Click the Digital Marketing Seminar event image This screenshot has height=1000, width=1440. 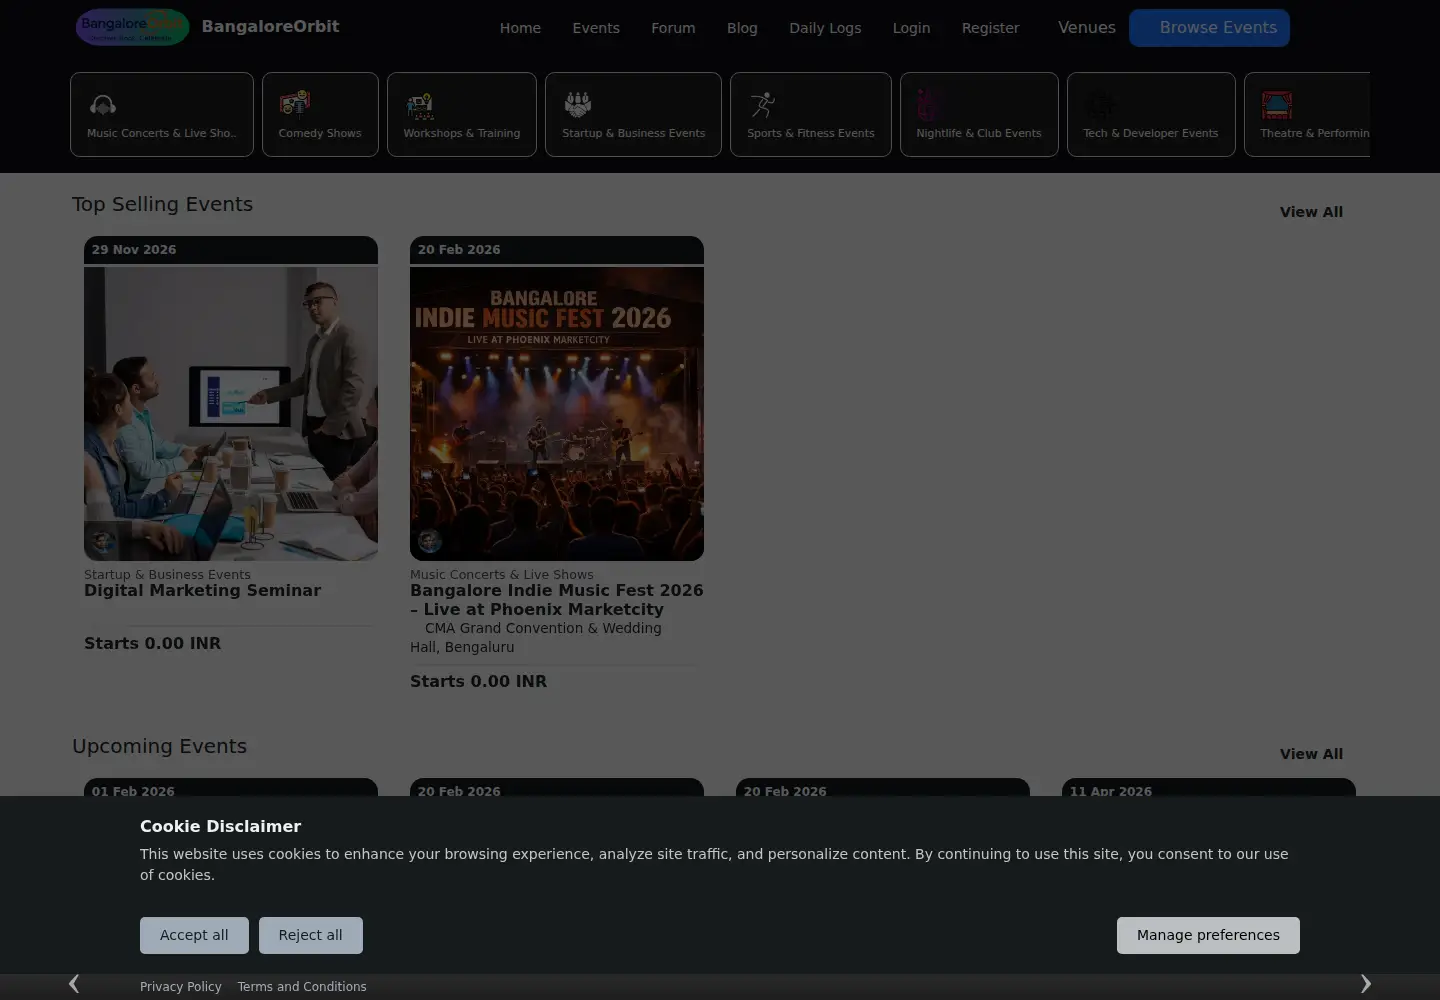231,413
